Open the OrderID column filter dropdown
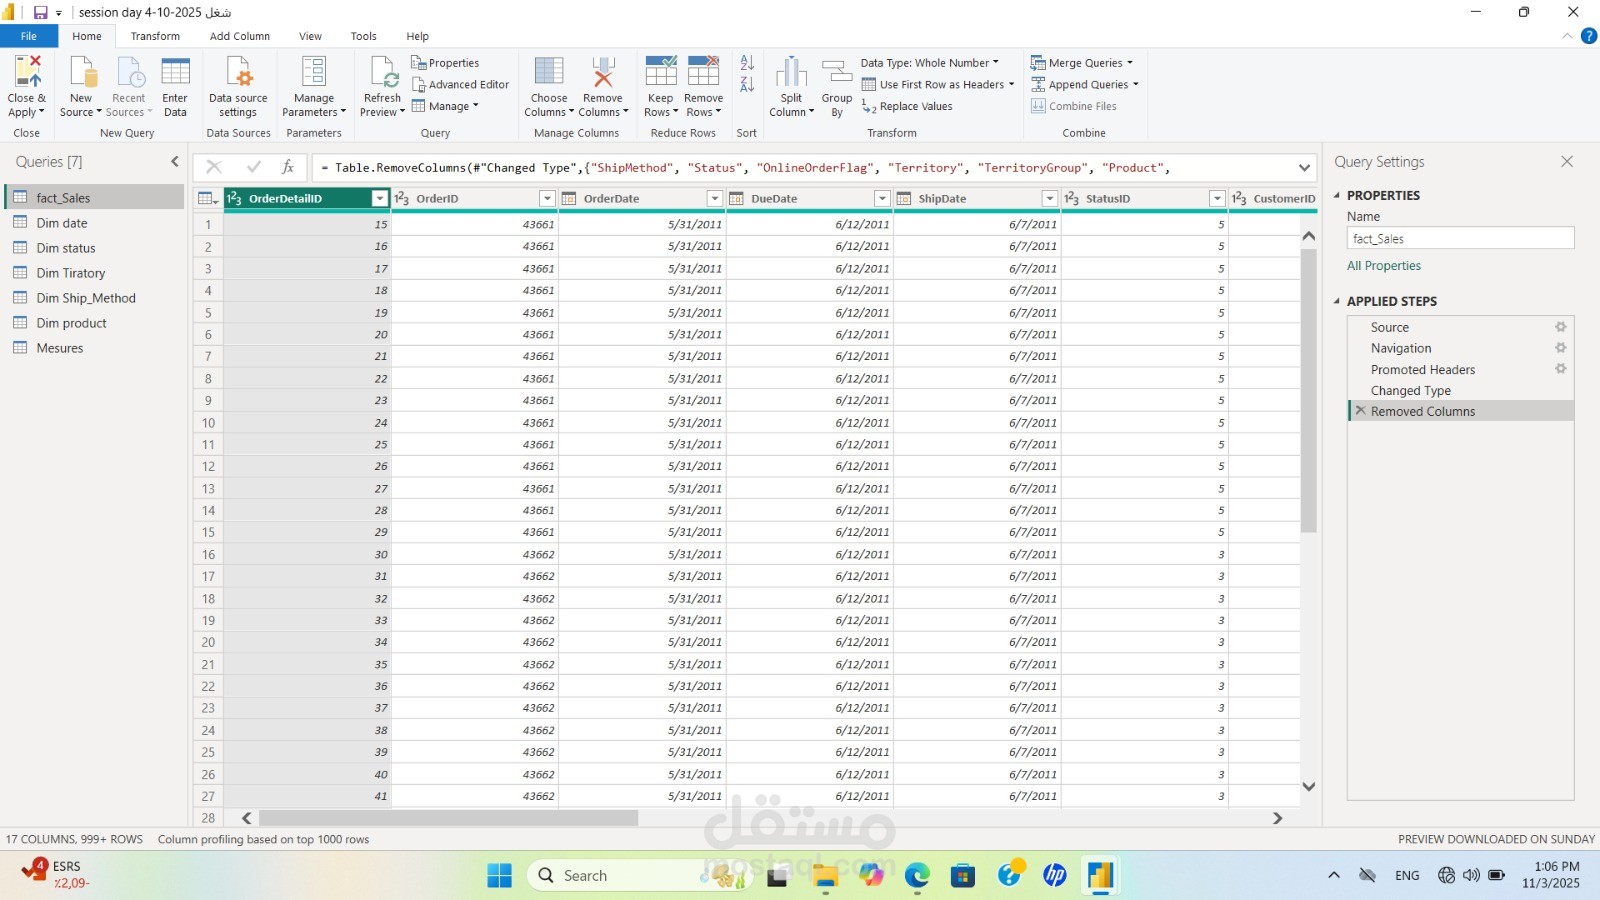The height and width of the screenshot is (900, 1600). [x=547, y=199]
